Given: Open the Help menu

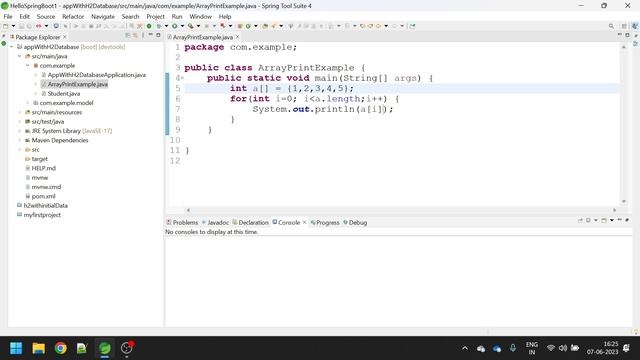Looking at the screenshot, I should pos(225,17).
